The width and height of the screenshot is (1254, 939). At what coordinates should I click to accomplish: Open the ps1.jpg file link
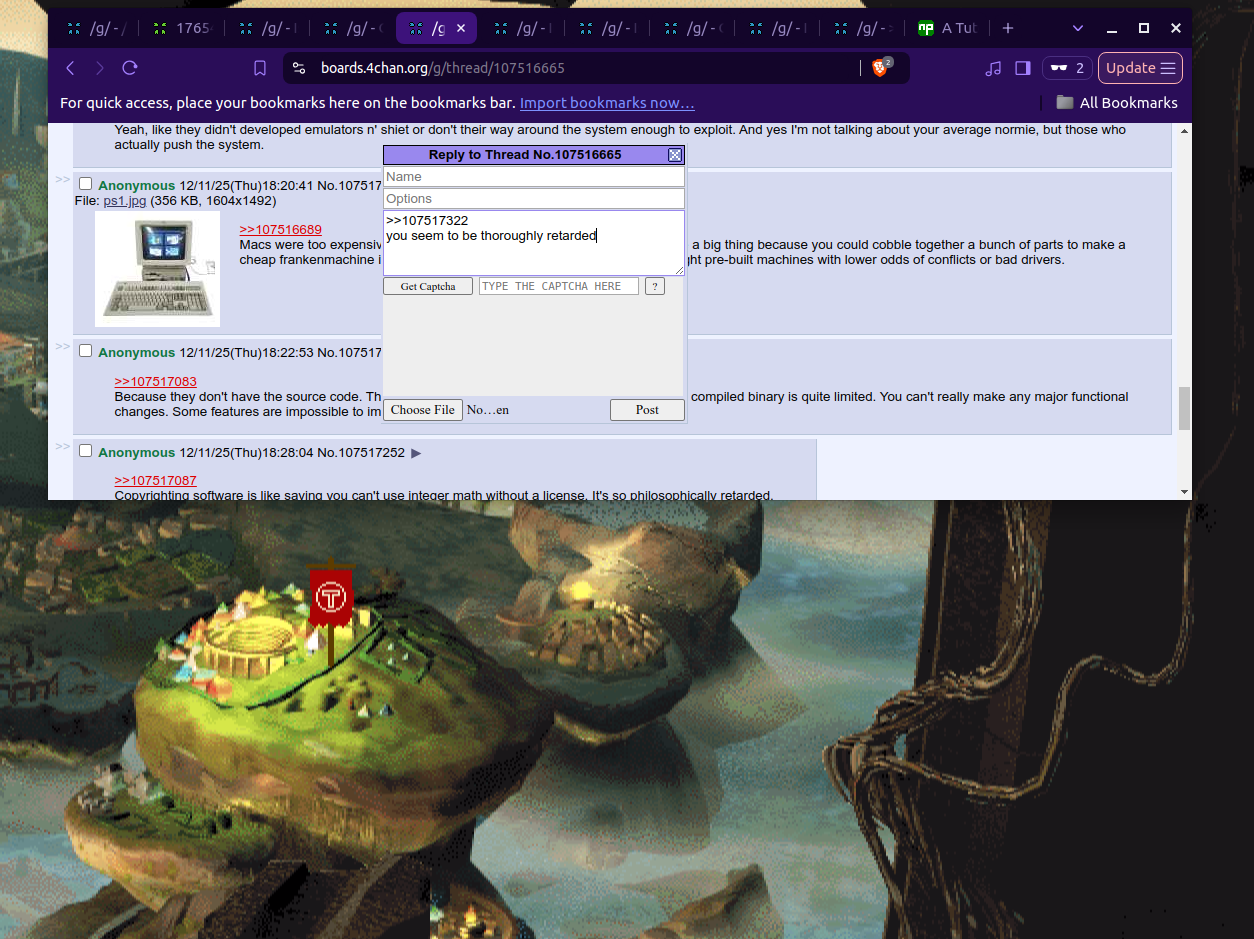coord(125,200)
